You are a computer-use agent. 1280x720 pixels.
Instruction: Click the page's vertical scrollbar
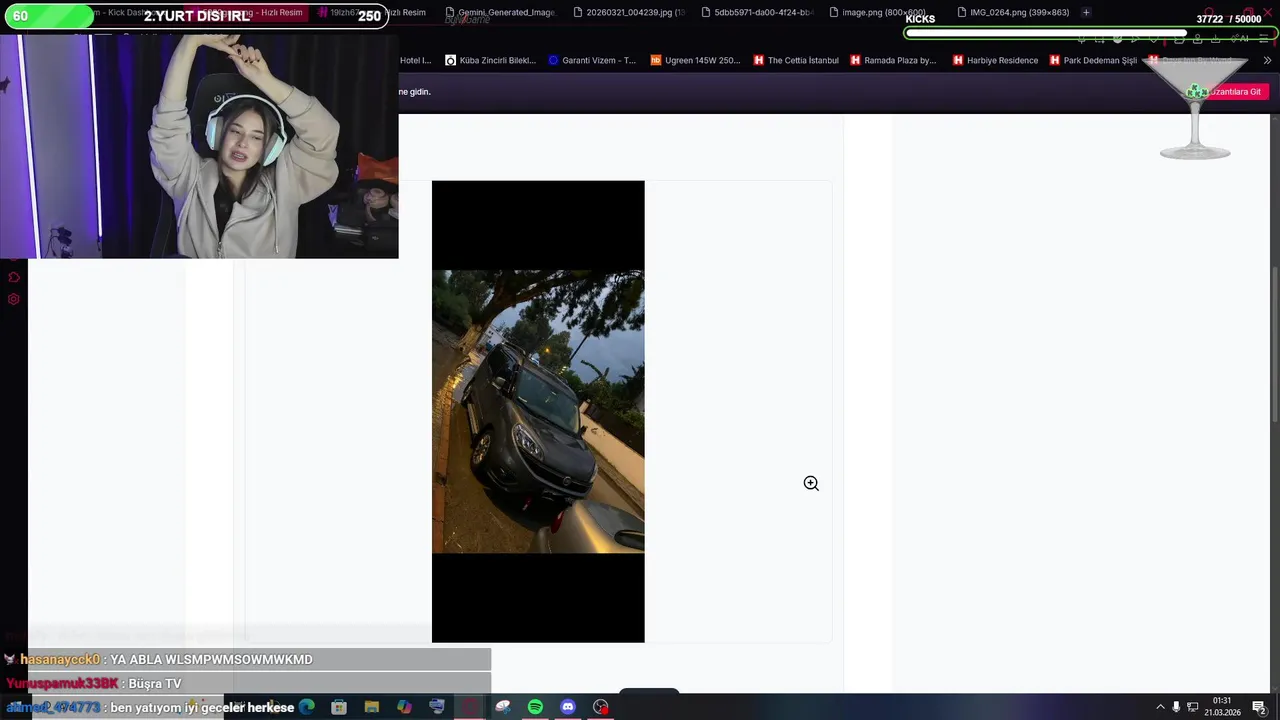(x=1275, y=345)
